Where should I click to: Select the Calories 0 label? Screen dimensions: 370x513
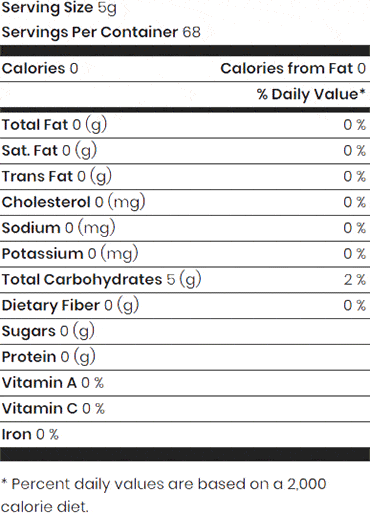pos(40,69)
